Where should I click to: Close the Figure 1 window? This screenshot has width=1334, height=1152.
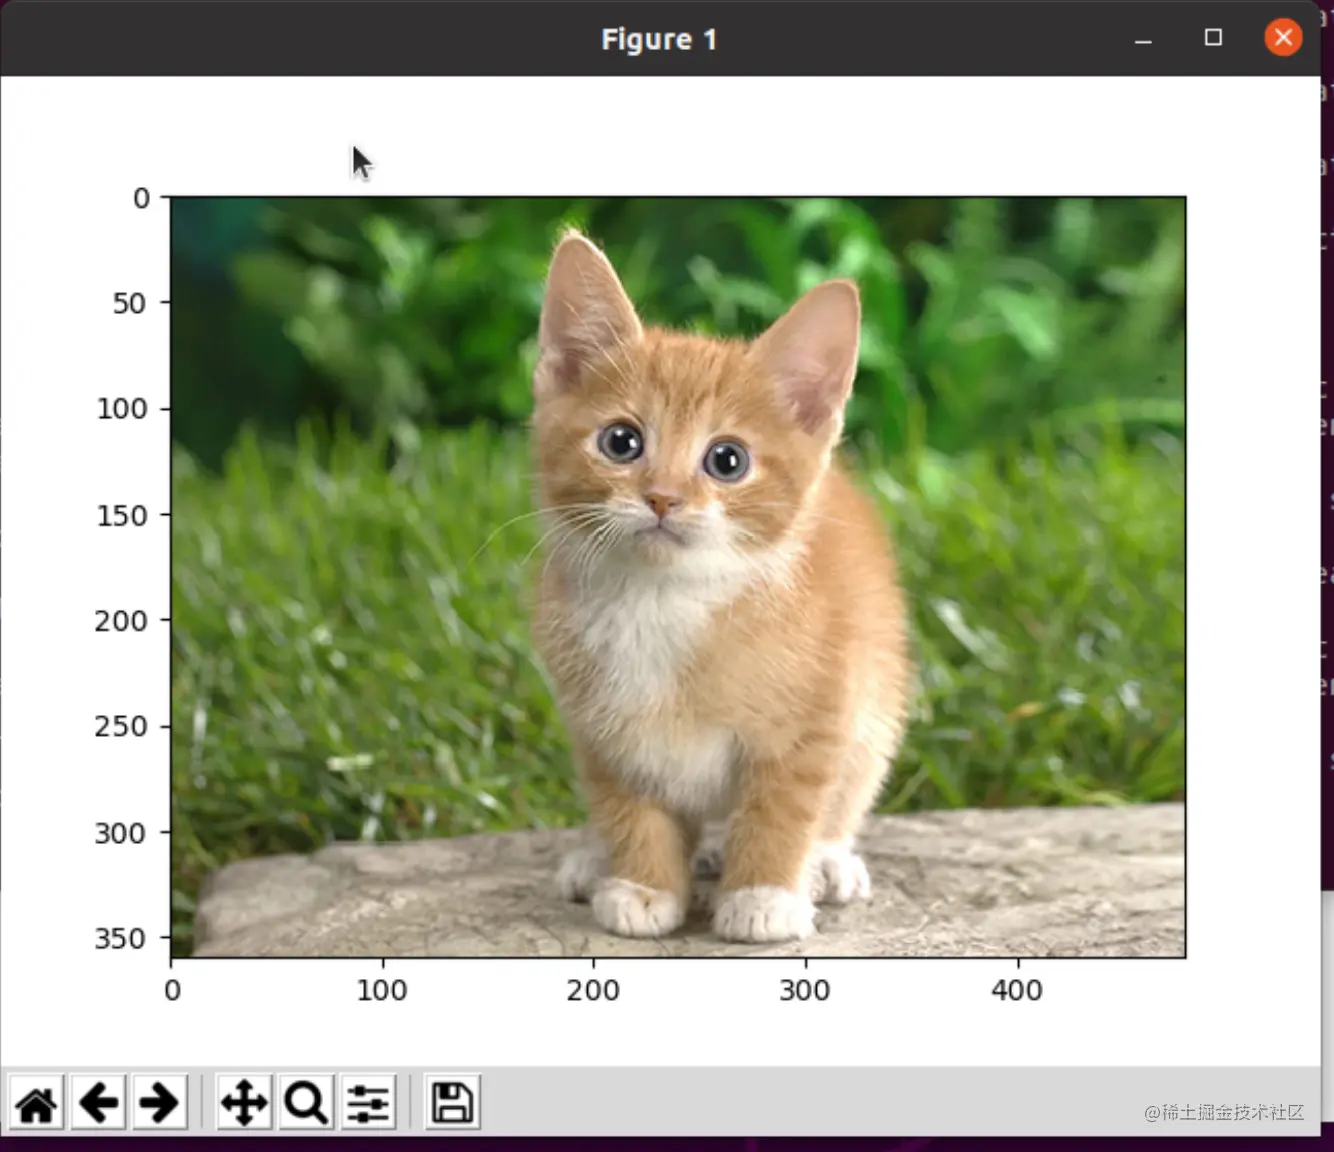pyautogui.click(x=1283, y=38)
